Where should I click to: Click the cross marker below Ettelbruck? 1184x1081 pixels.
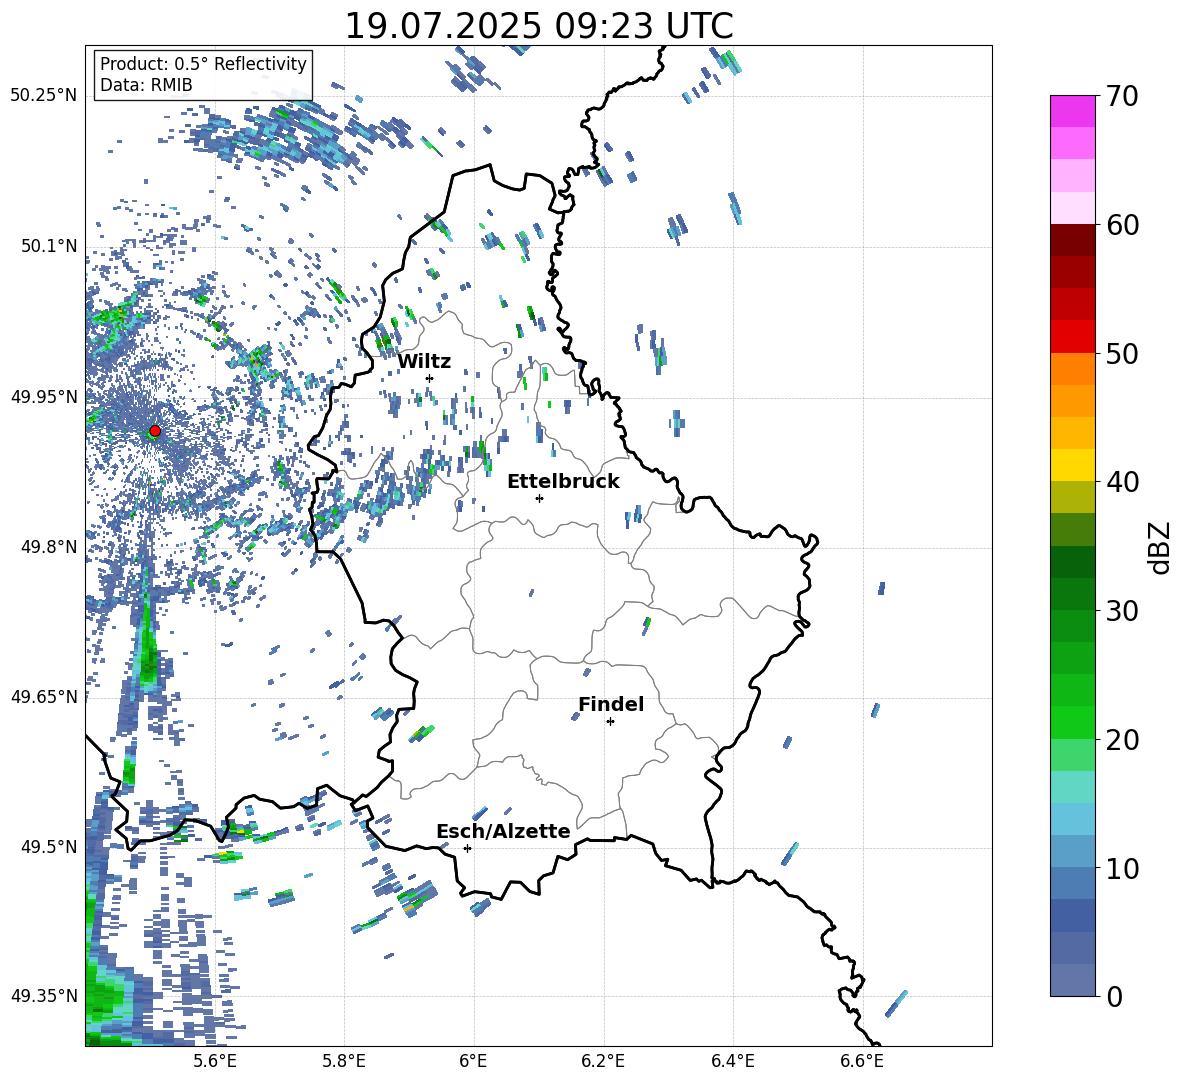(x=539, y=498)
